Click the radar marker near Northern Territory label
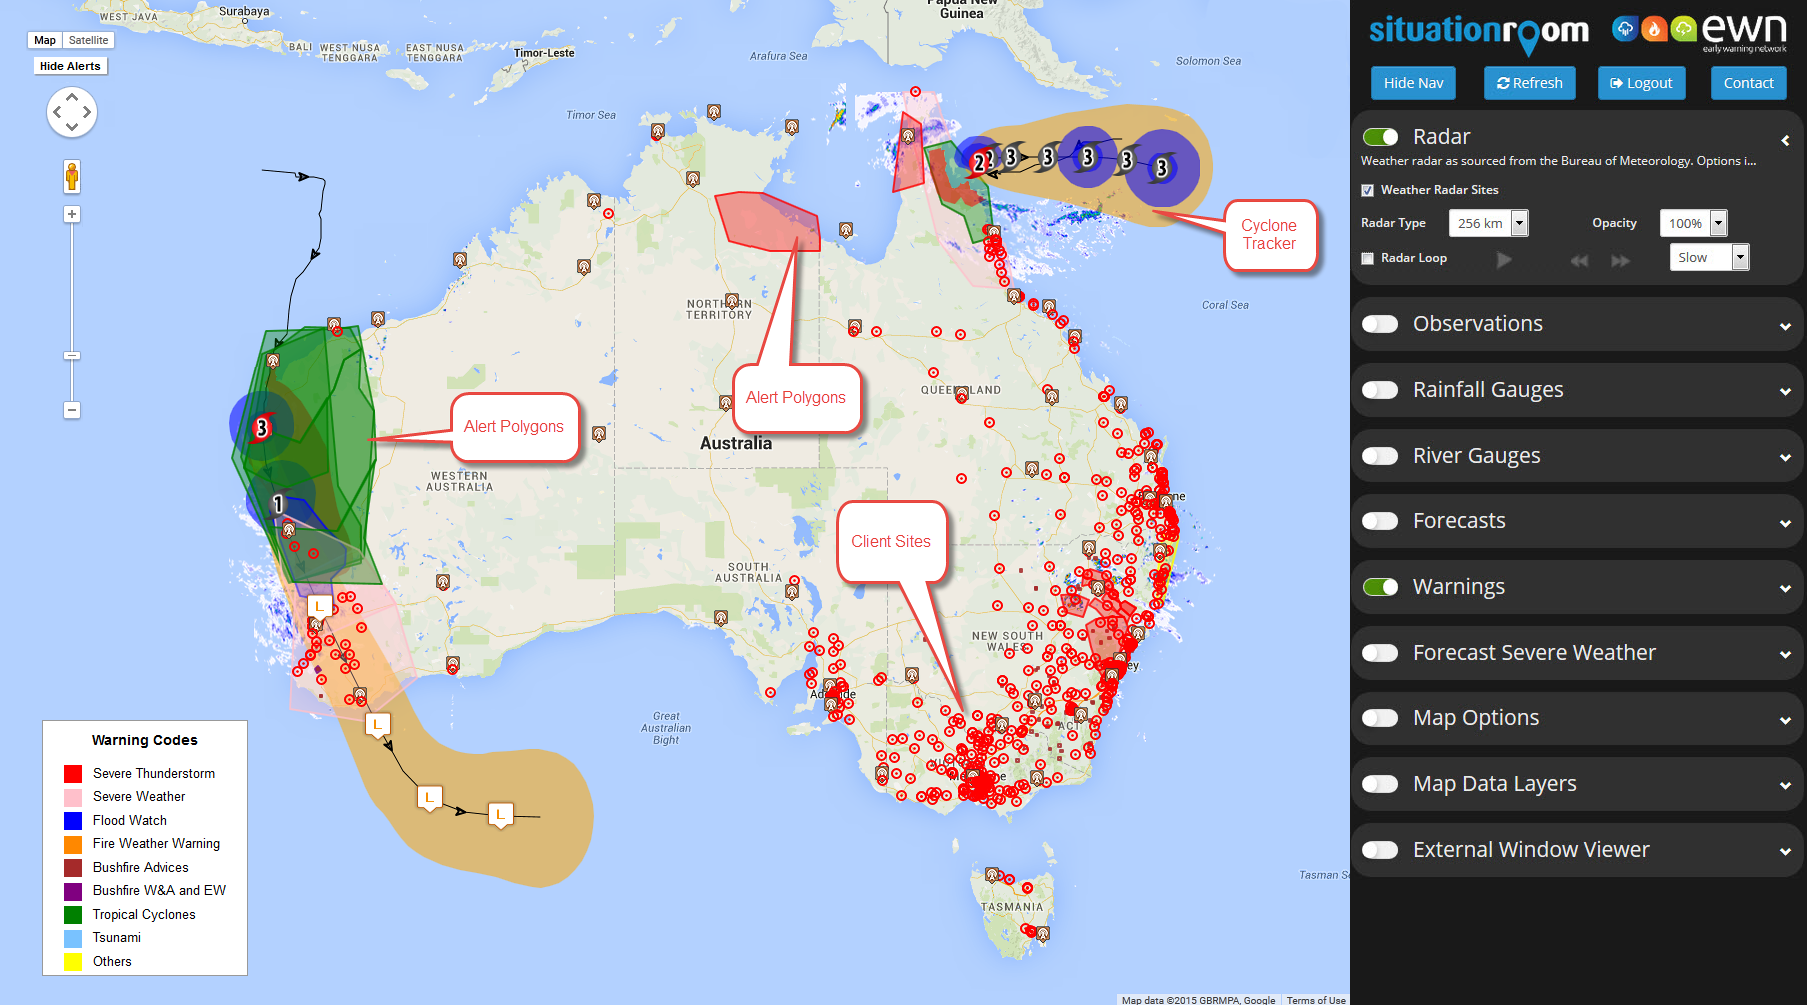This screenshot has height=1005, width=1807. pyautogui.click(x=732, y=301)
